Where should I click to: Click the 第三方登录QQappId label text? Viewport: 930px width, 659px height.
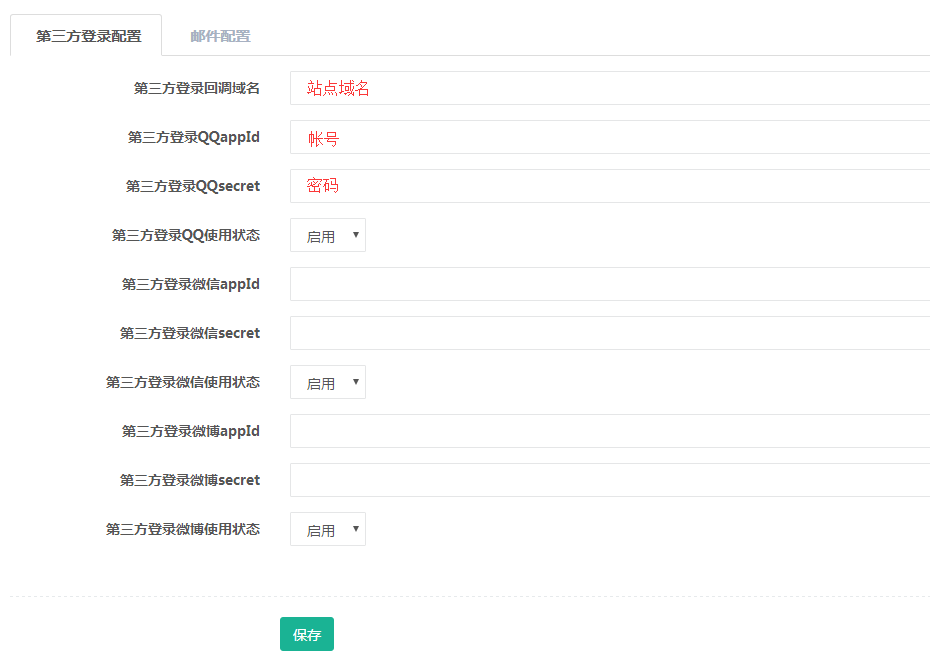tap(193, 137)
